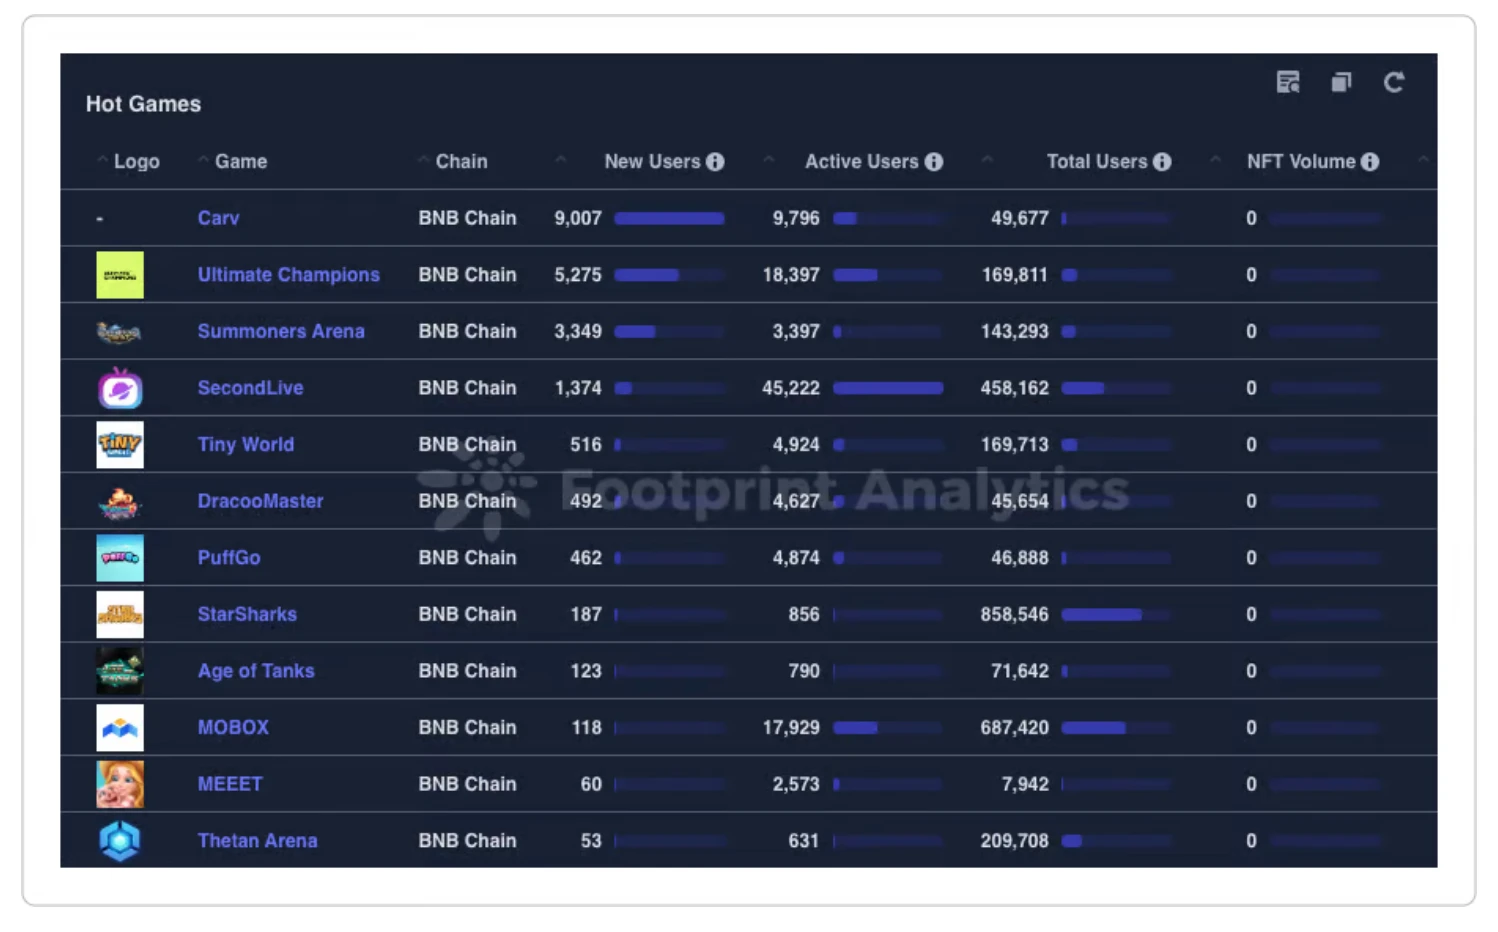Image resolution: width=1498 pixels, height=932 pixels.
Task: Click the info icon next to NFT Volume
Action: 1370,162
